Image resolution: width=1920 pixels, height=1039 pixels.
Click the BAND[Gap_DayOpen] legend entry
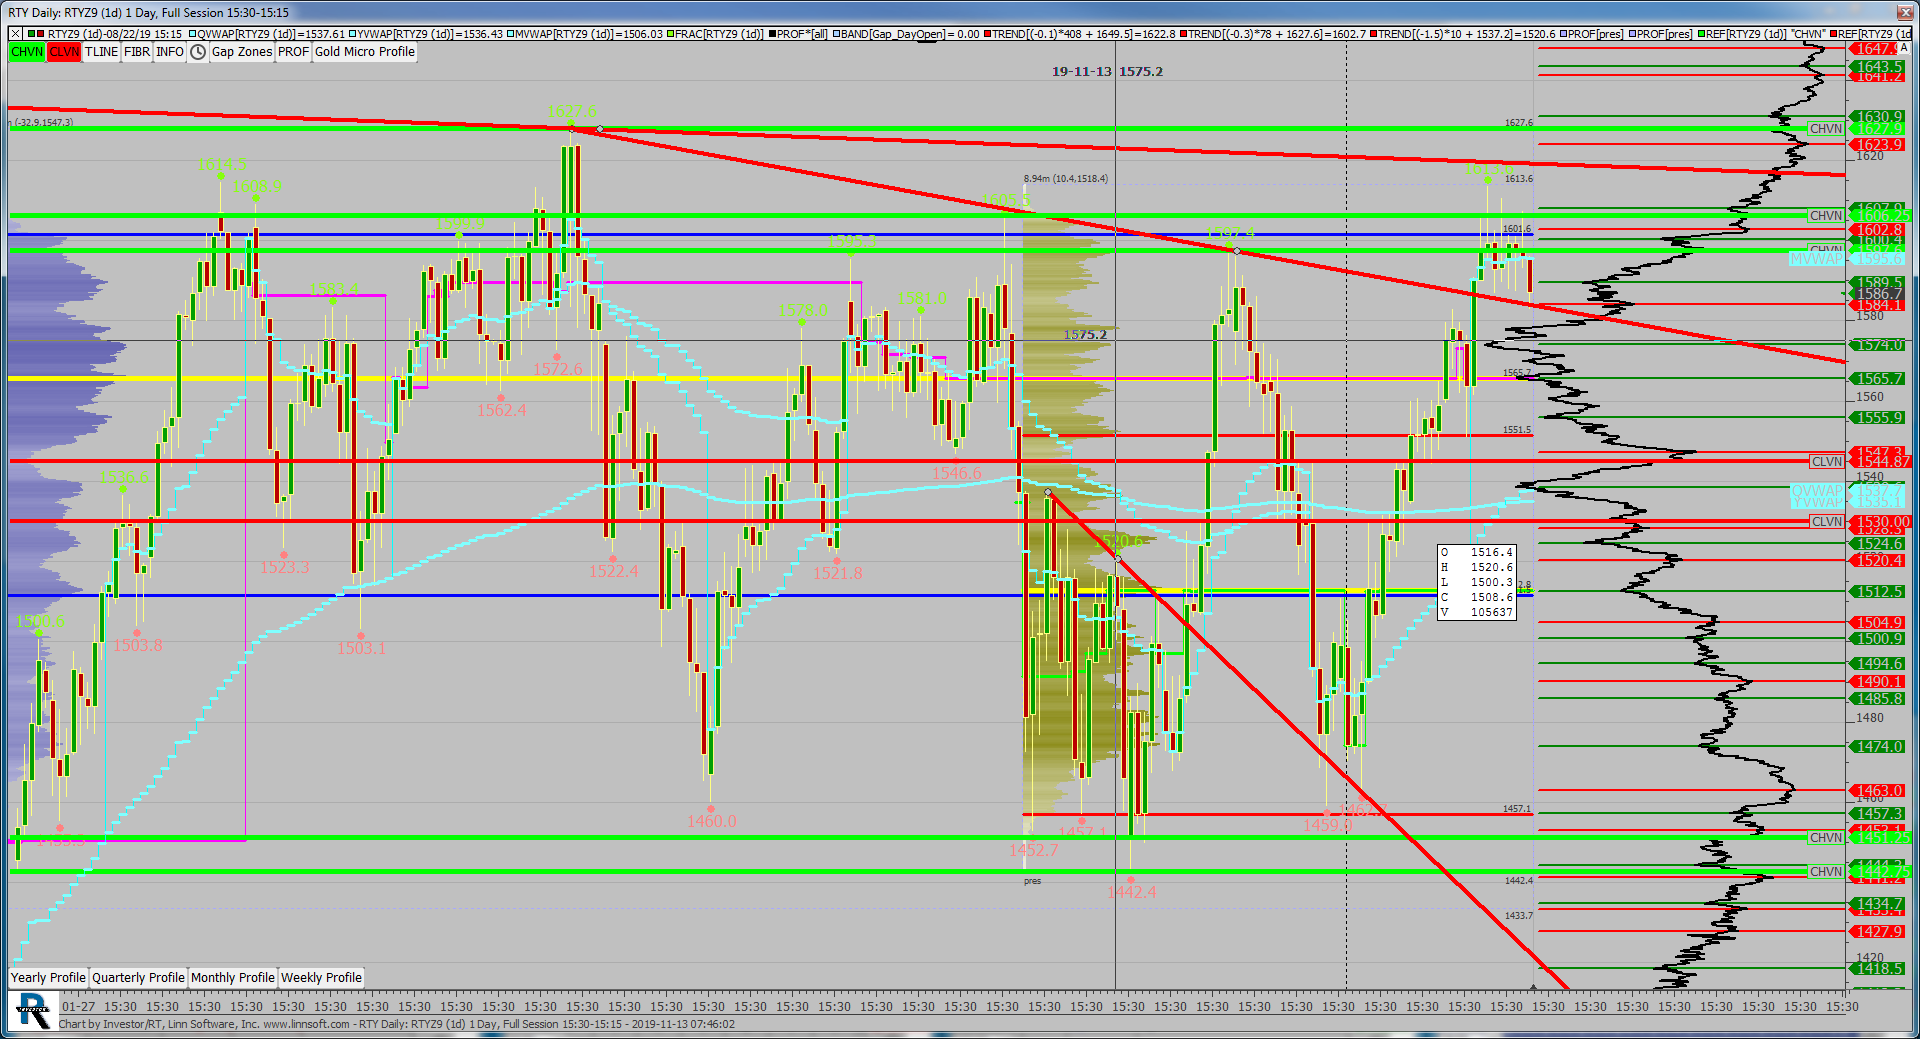pos(906,34)
